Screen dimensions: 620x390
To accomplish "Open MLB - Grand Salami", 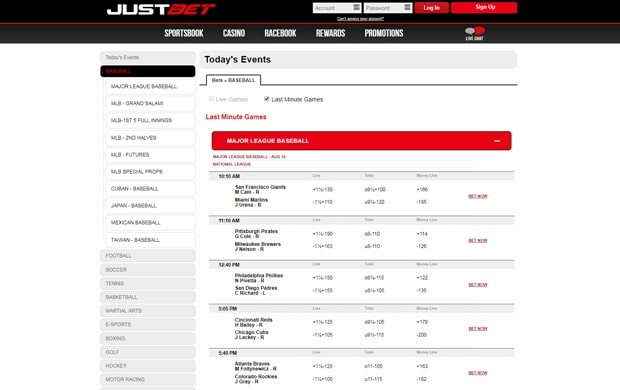I will tap(150, 103).
